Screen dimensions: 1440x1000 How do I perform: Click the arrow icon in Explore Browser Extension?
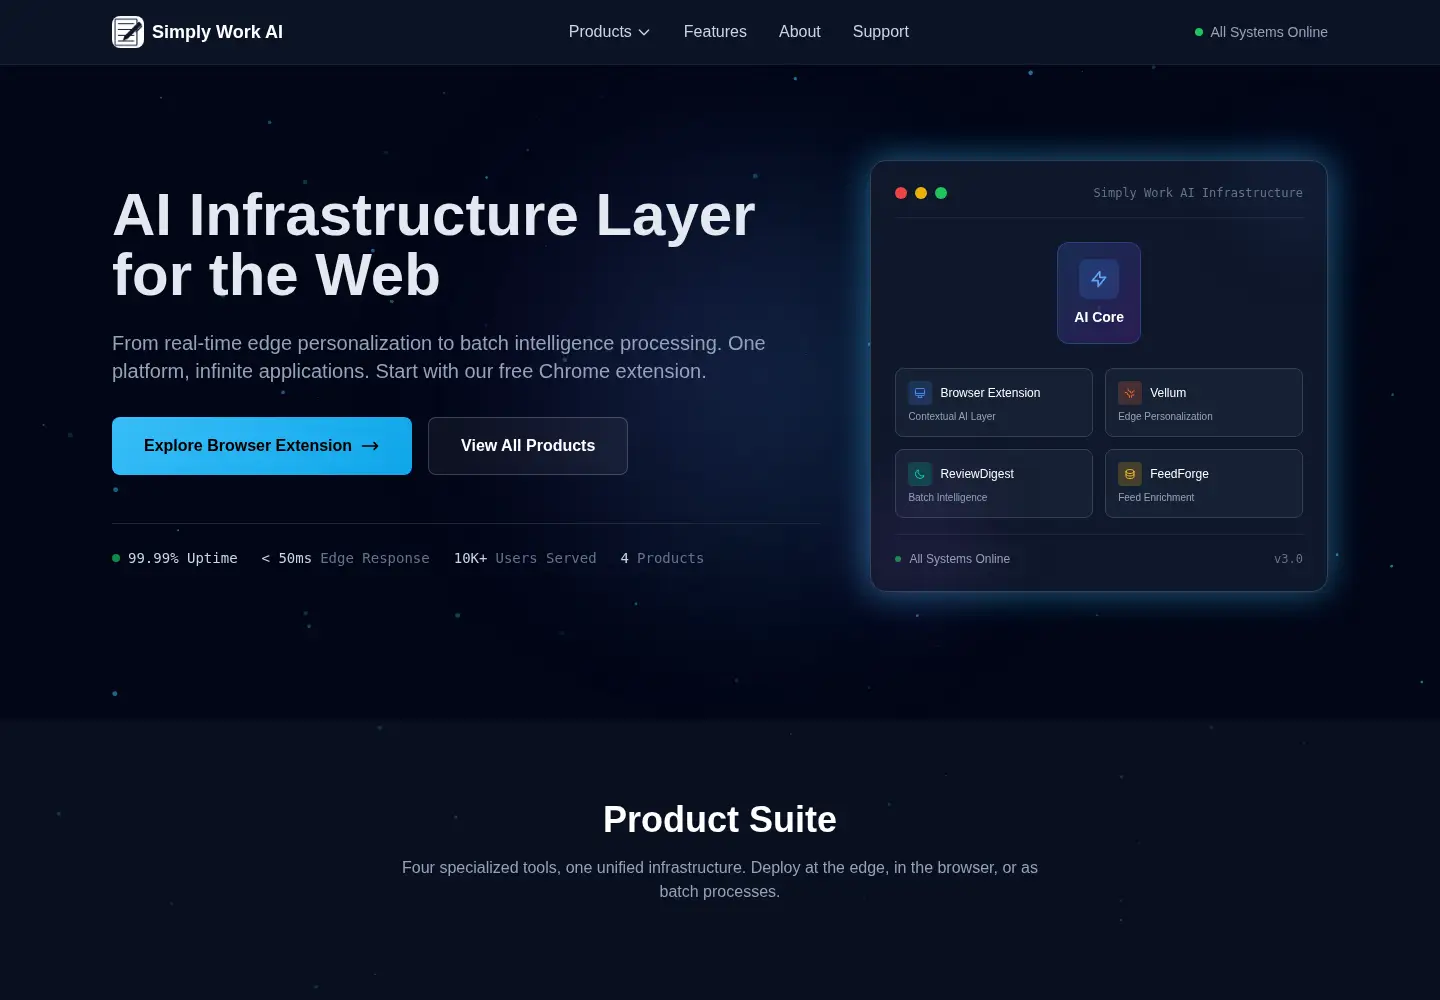tap(370, 446)
